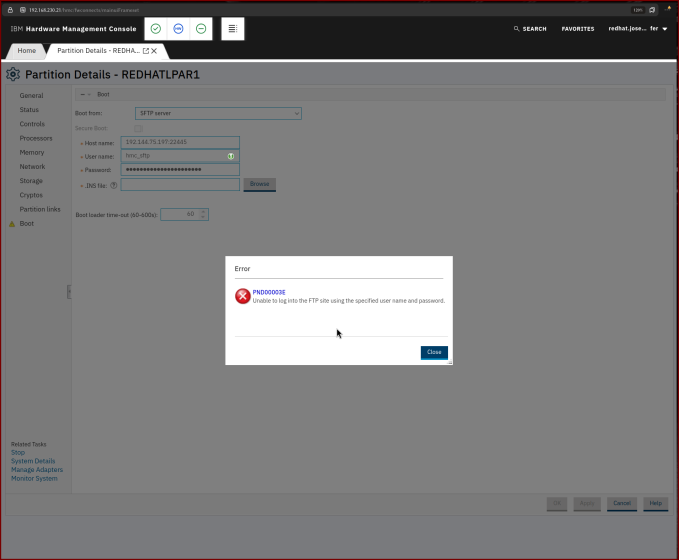Click the blue circular status icon in header
Image resolution: width=679 pixels, height=560 pixels.
click(x=178, y=29)
